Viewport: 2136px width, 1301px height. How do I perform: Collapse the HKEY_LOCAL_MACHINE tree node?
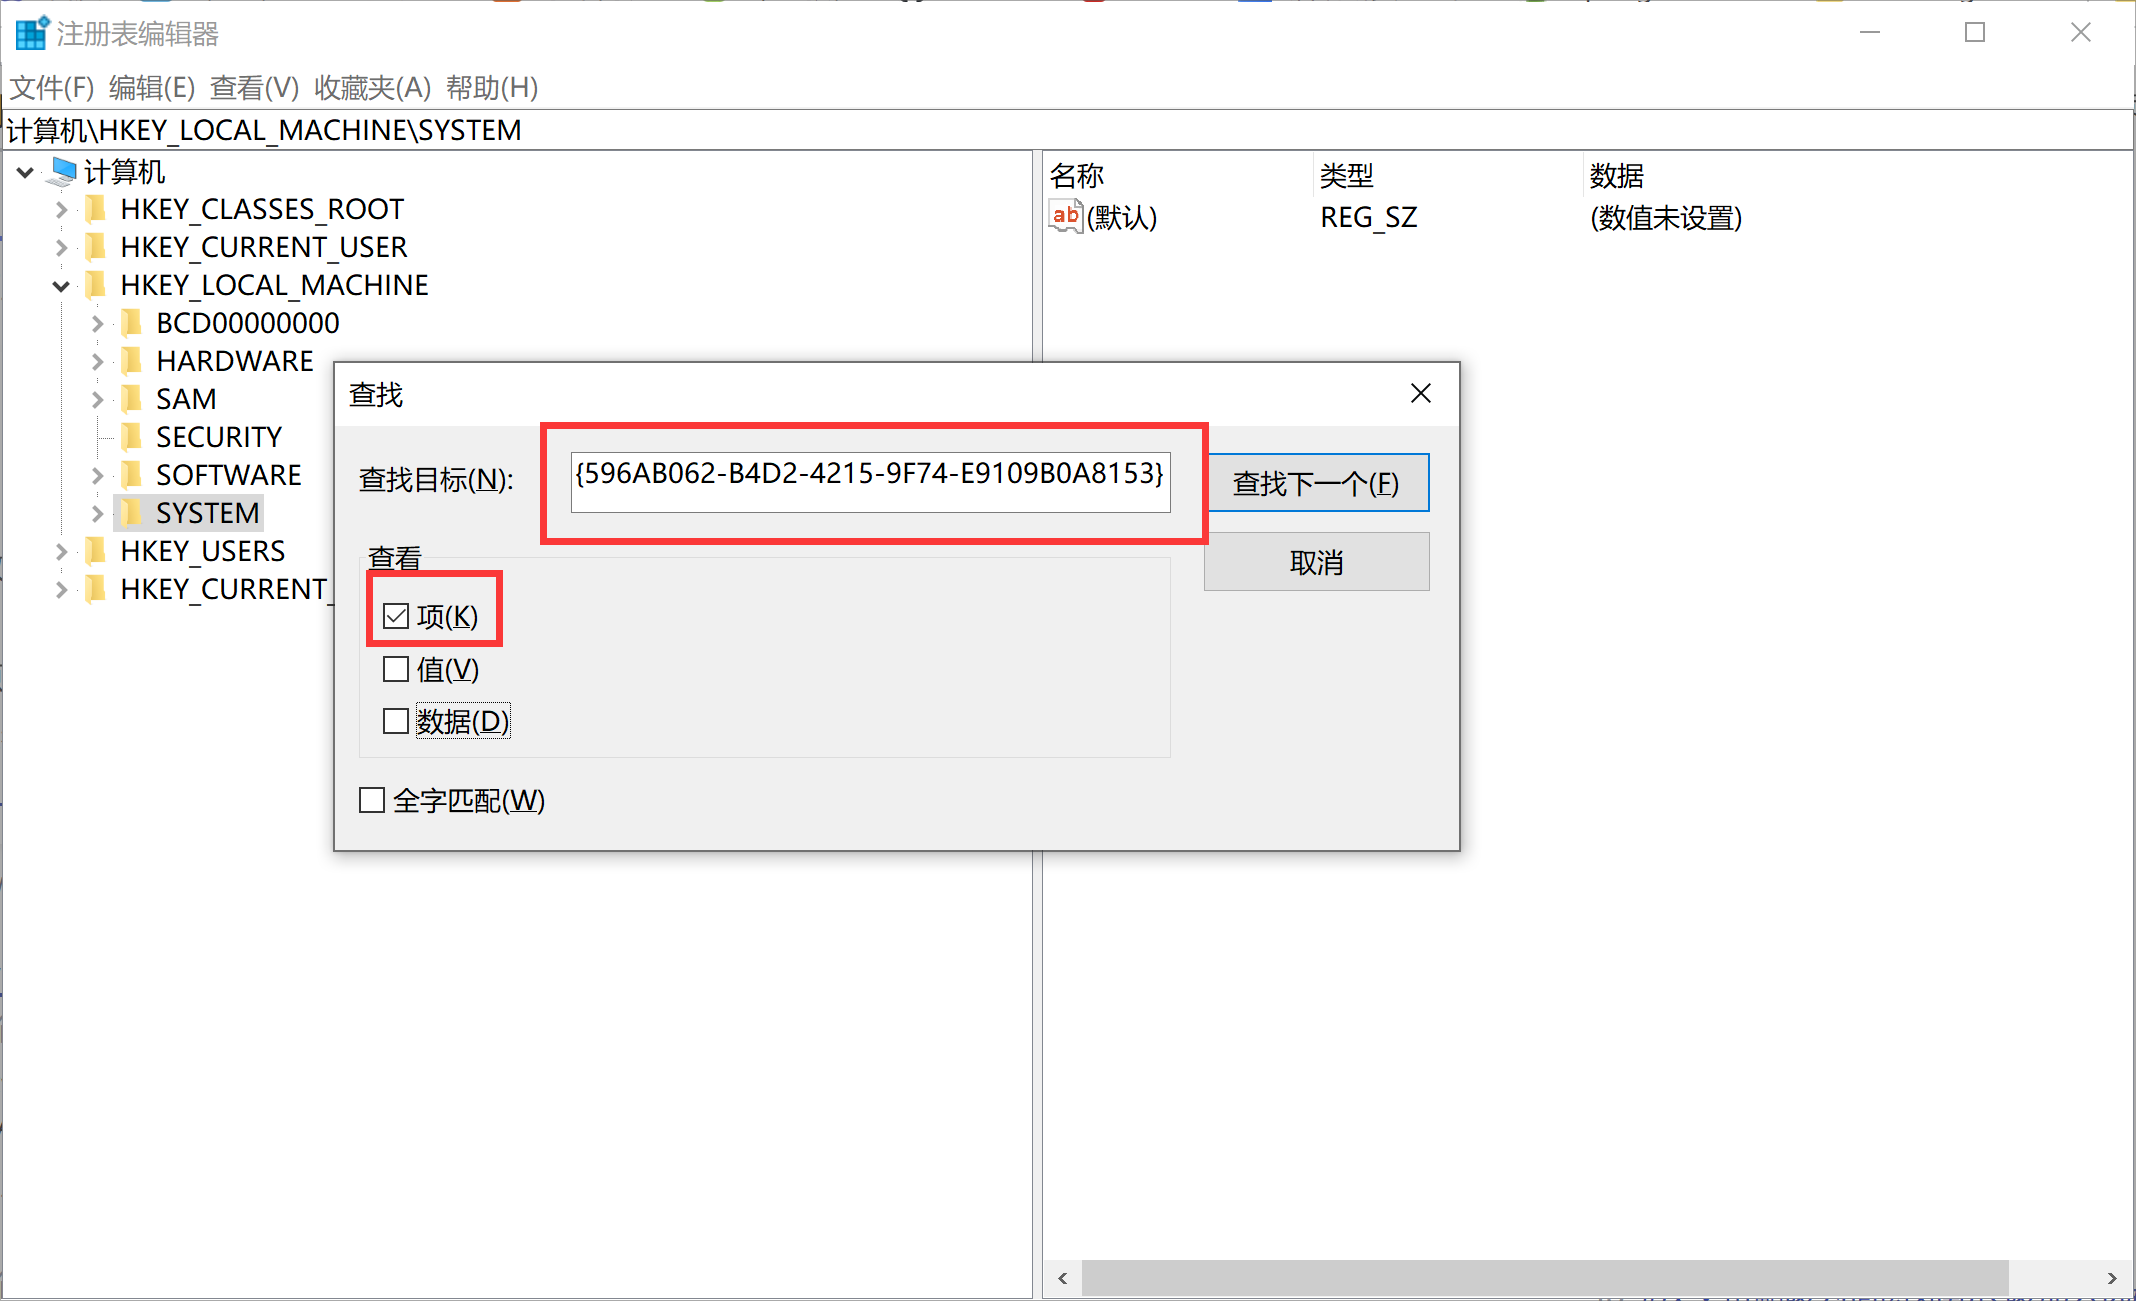point(61,286)
